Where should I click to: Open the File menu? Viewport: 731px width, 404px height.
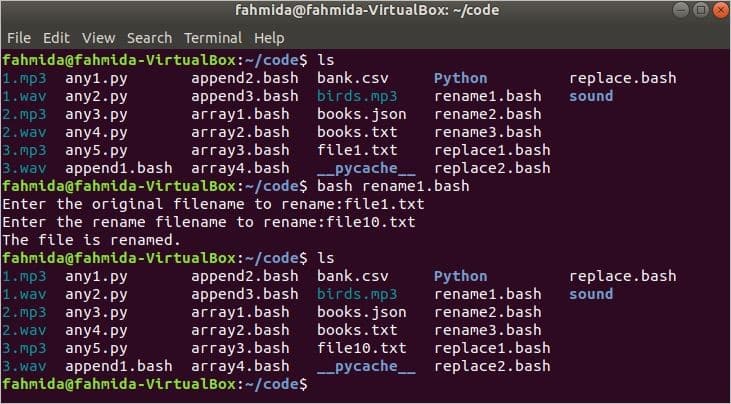(19, 38)
